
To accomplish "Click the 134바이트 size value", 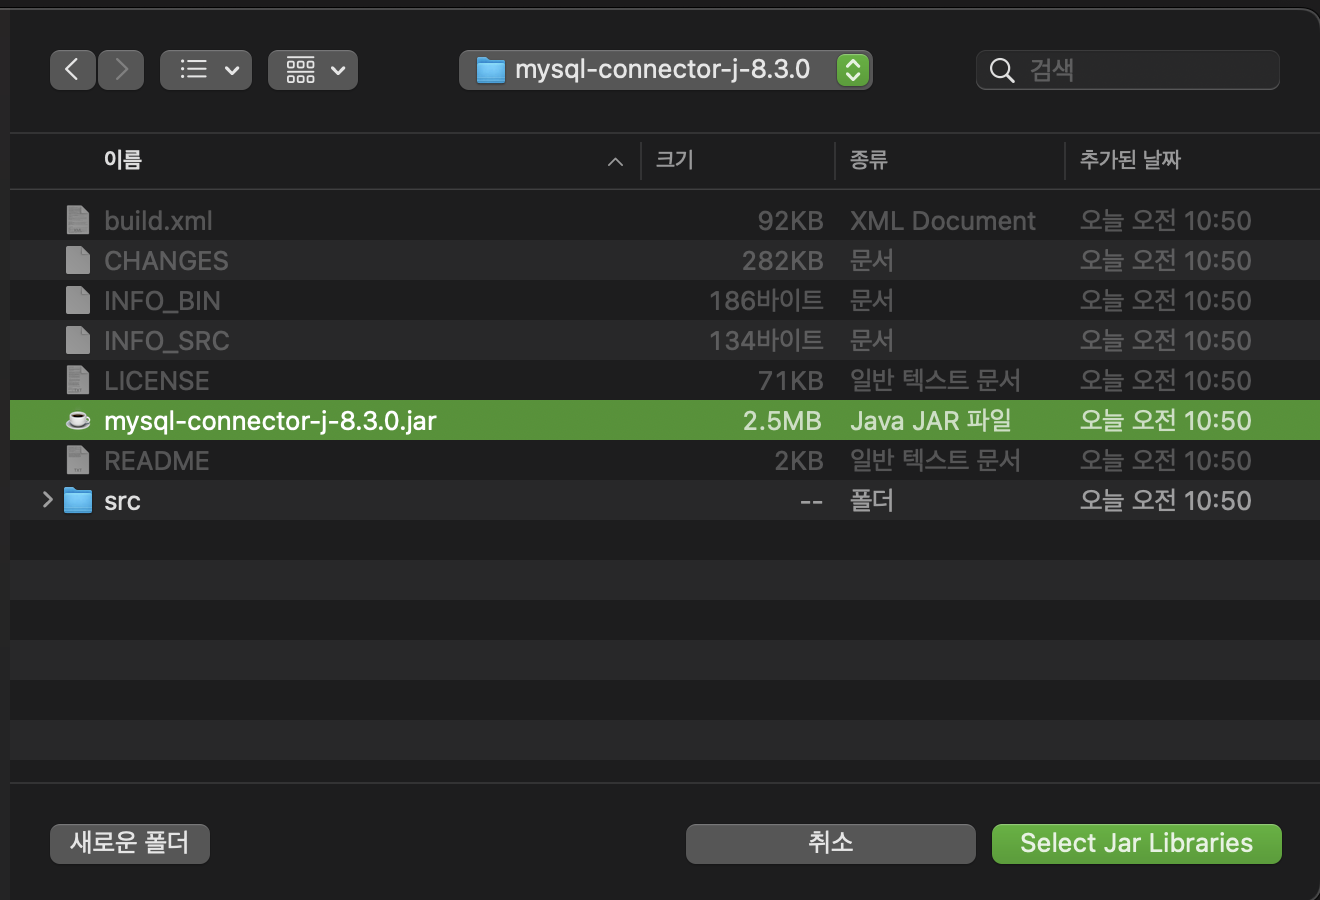I will (766, 340).
